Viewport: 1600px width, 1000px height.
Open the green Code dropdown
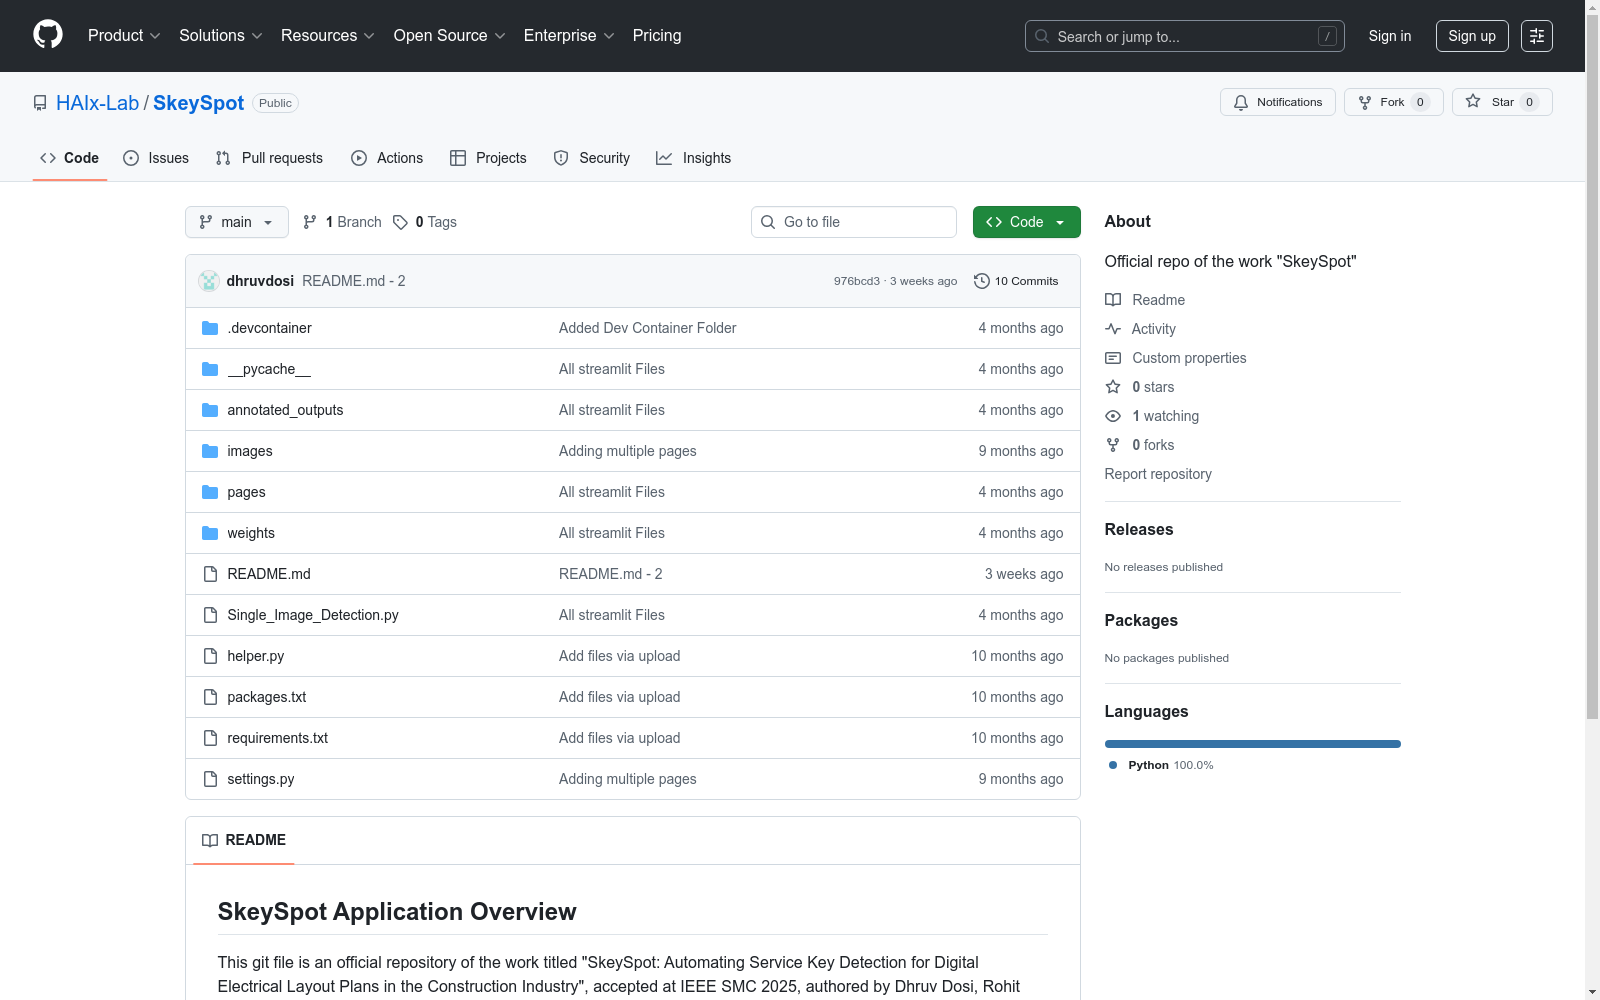pyautogui.click(x=1026, y=222)
